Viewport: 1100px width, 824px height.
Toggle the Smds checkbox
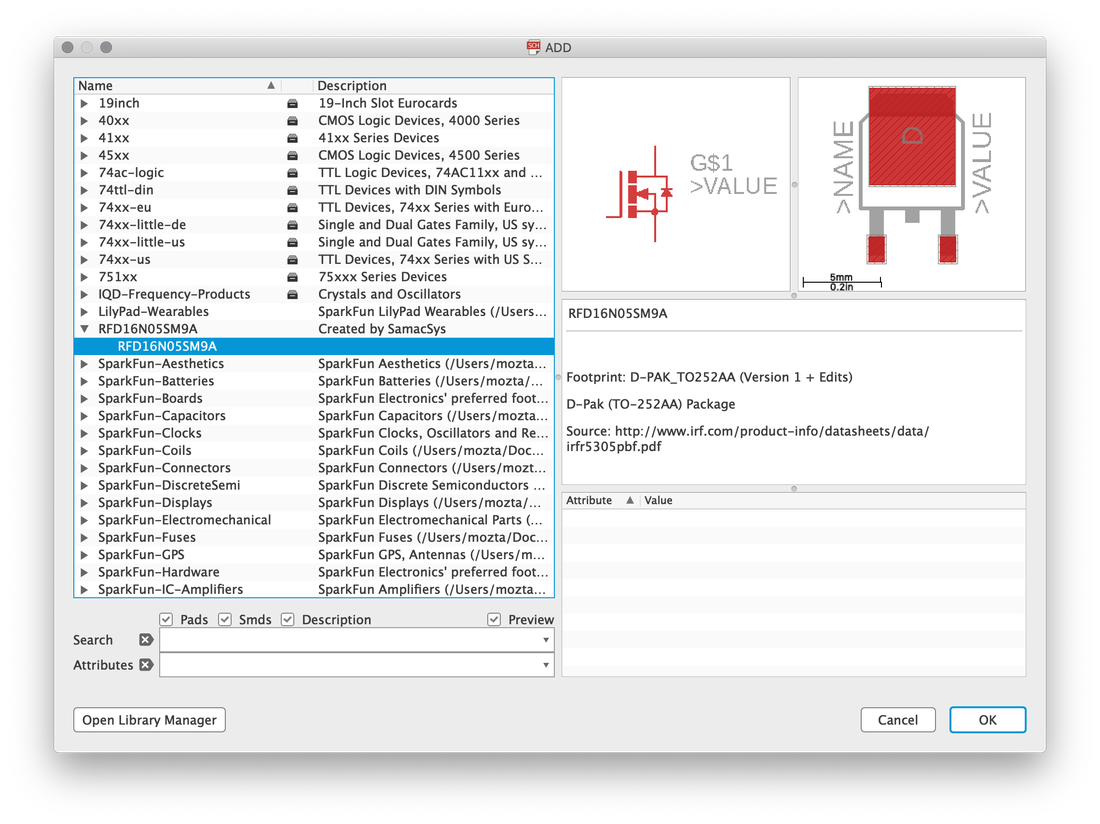(224, 619)
